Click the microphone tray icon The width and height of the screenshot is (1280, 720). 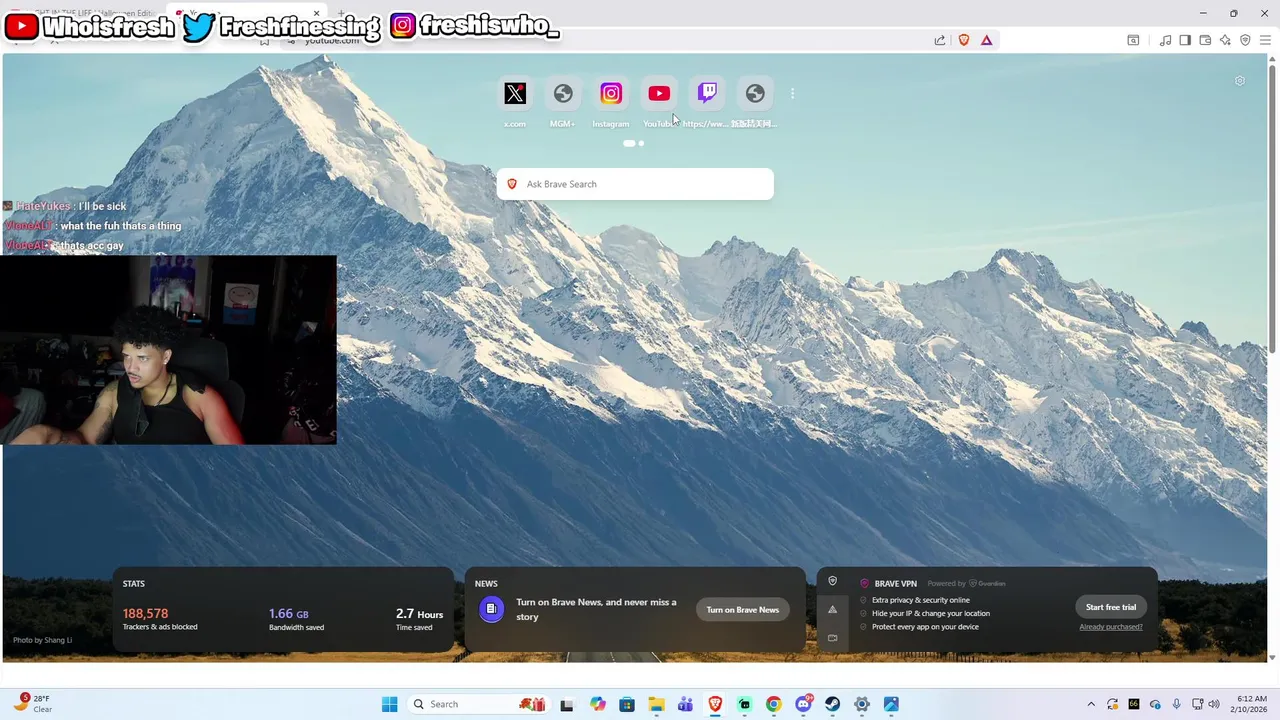tap(1177, 704)
